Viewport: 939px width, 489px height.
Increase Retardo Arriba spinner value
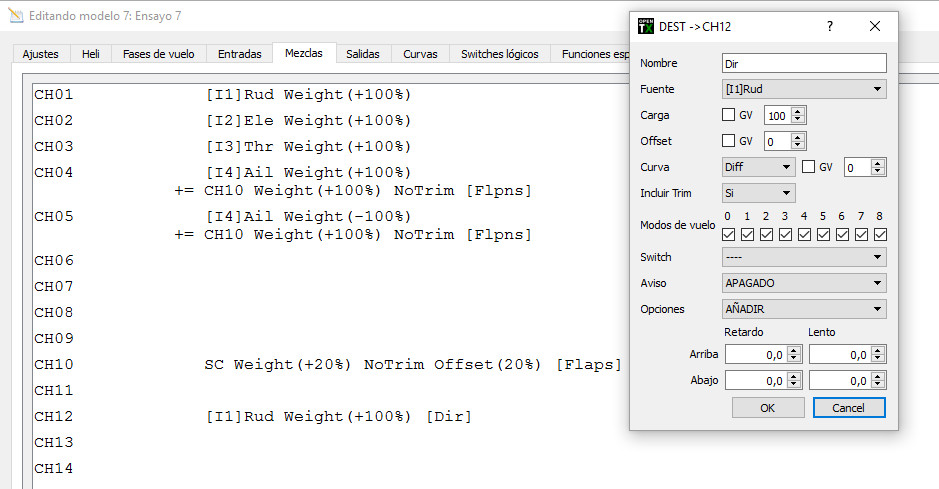[x=794, y=351]
